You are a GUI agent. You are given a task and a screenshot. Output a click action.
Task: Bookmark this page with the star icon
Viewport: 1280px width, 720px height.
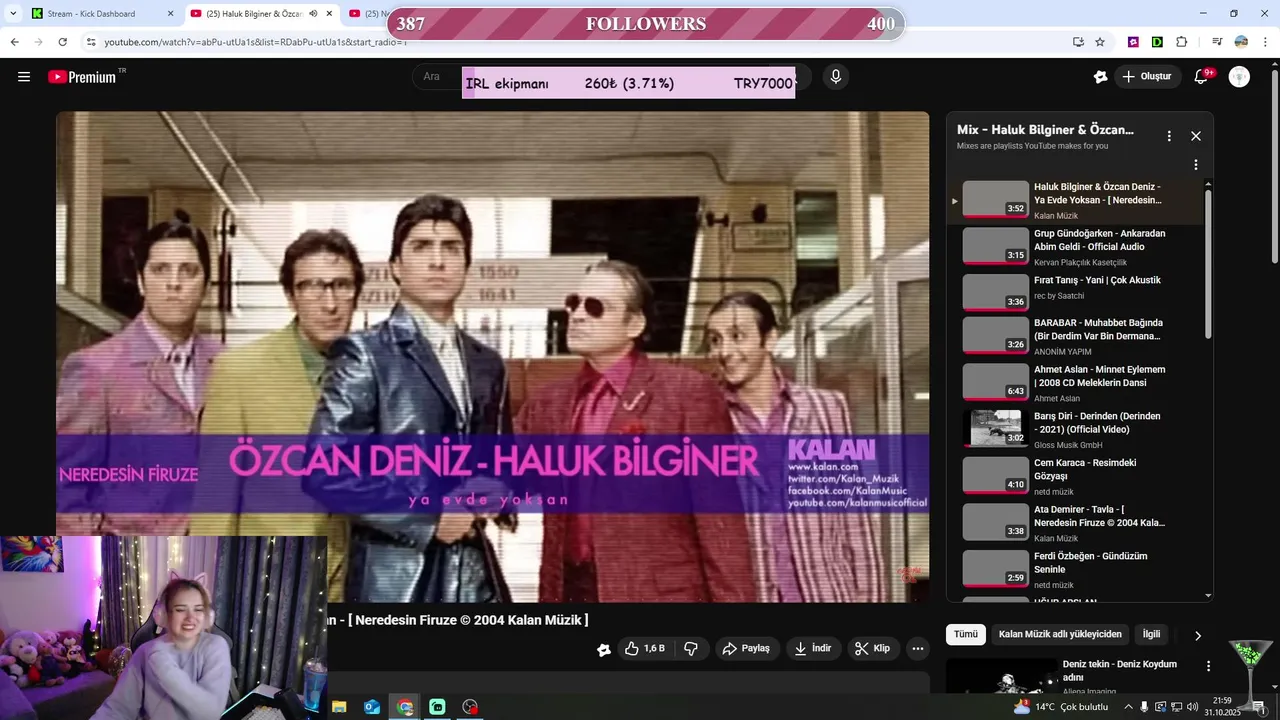click(x=1100, y=42)
